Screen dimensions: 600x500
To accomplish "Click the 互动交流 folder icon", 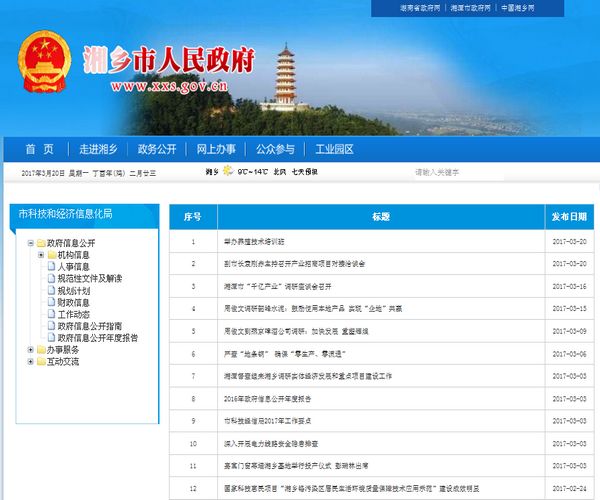I will click(x=41, y=362).
